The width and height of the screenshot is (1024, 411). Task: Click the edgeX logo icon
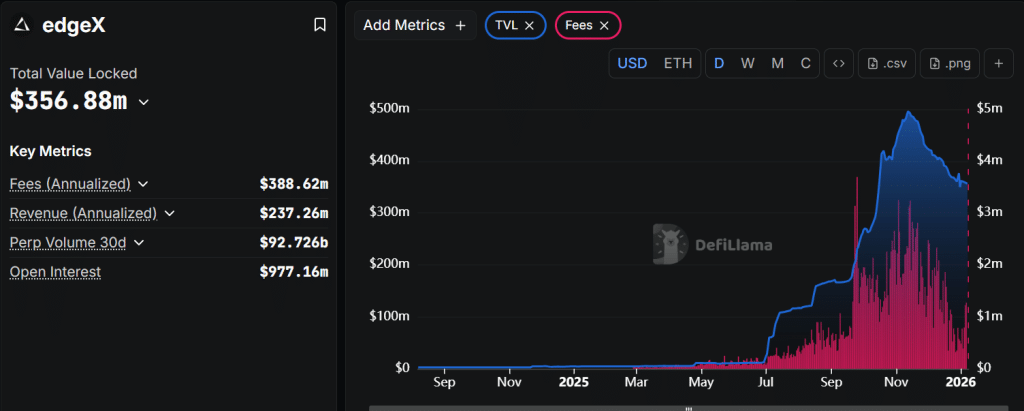pos(22,25)
